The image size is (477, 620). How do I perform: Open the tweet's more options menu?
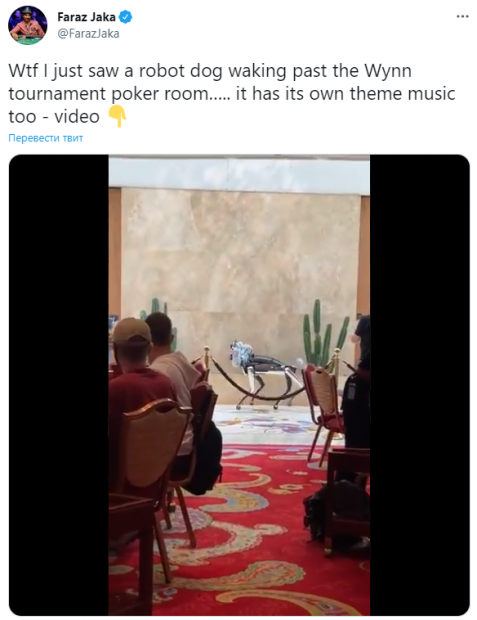tap(462, 17)
